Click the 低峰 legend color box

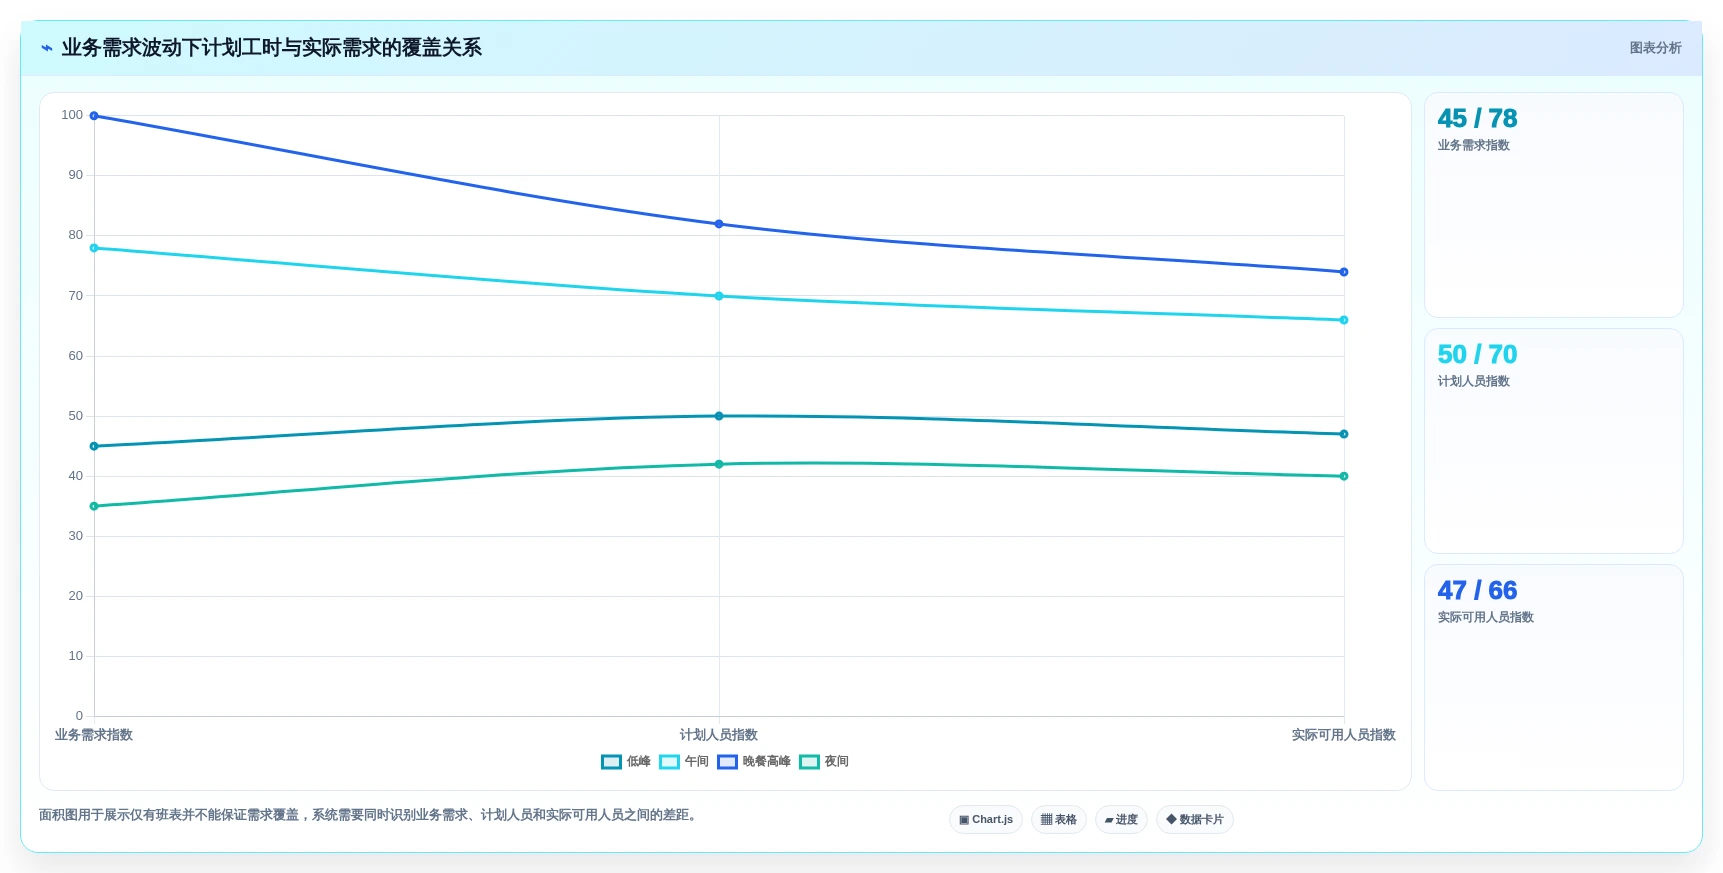pos(611,762)
